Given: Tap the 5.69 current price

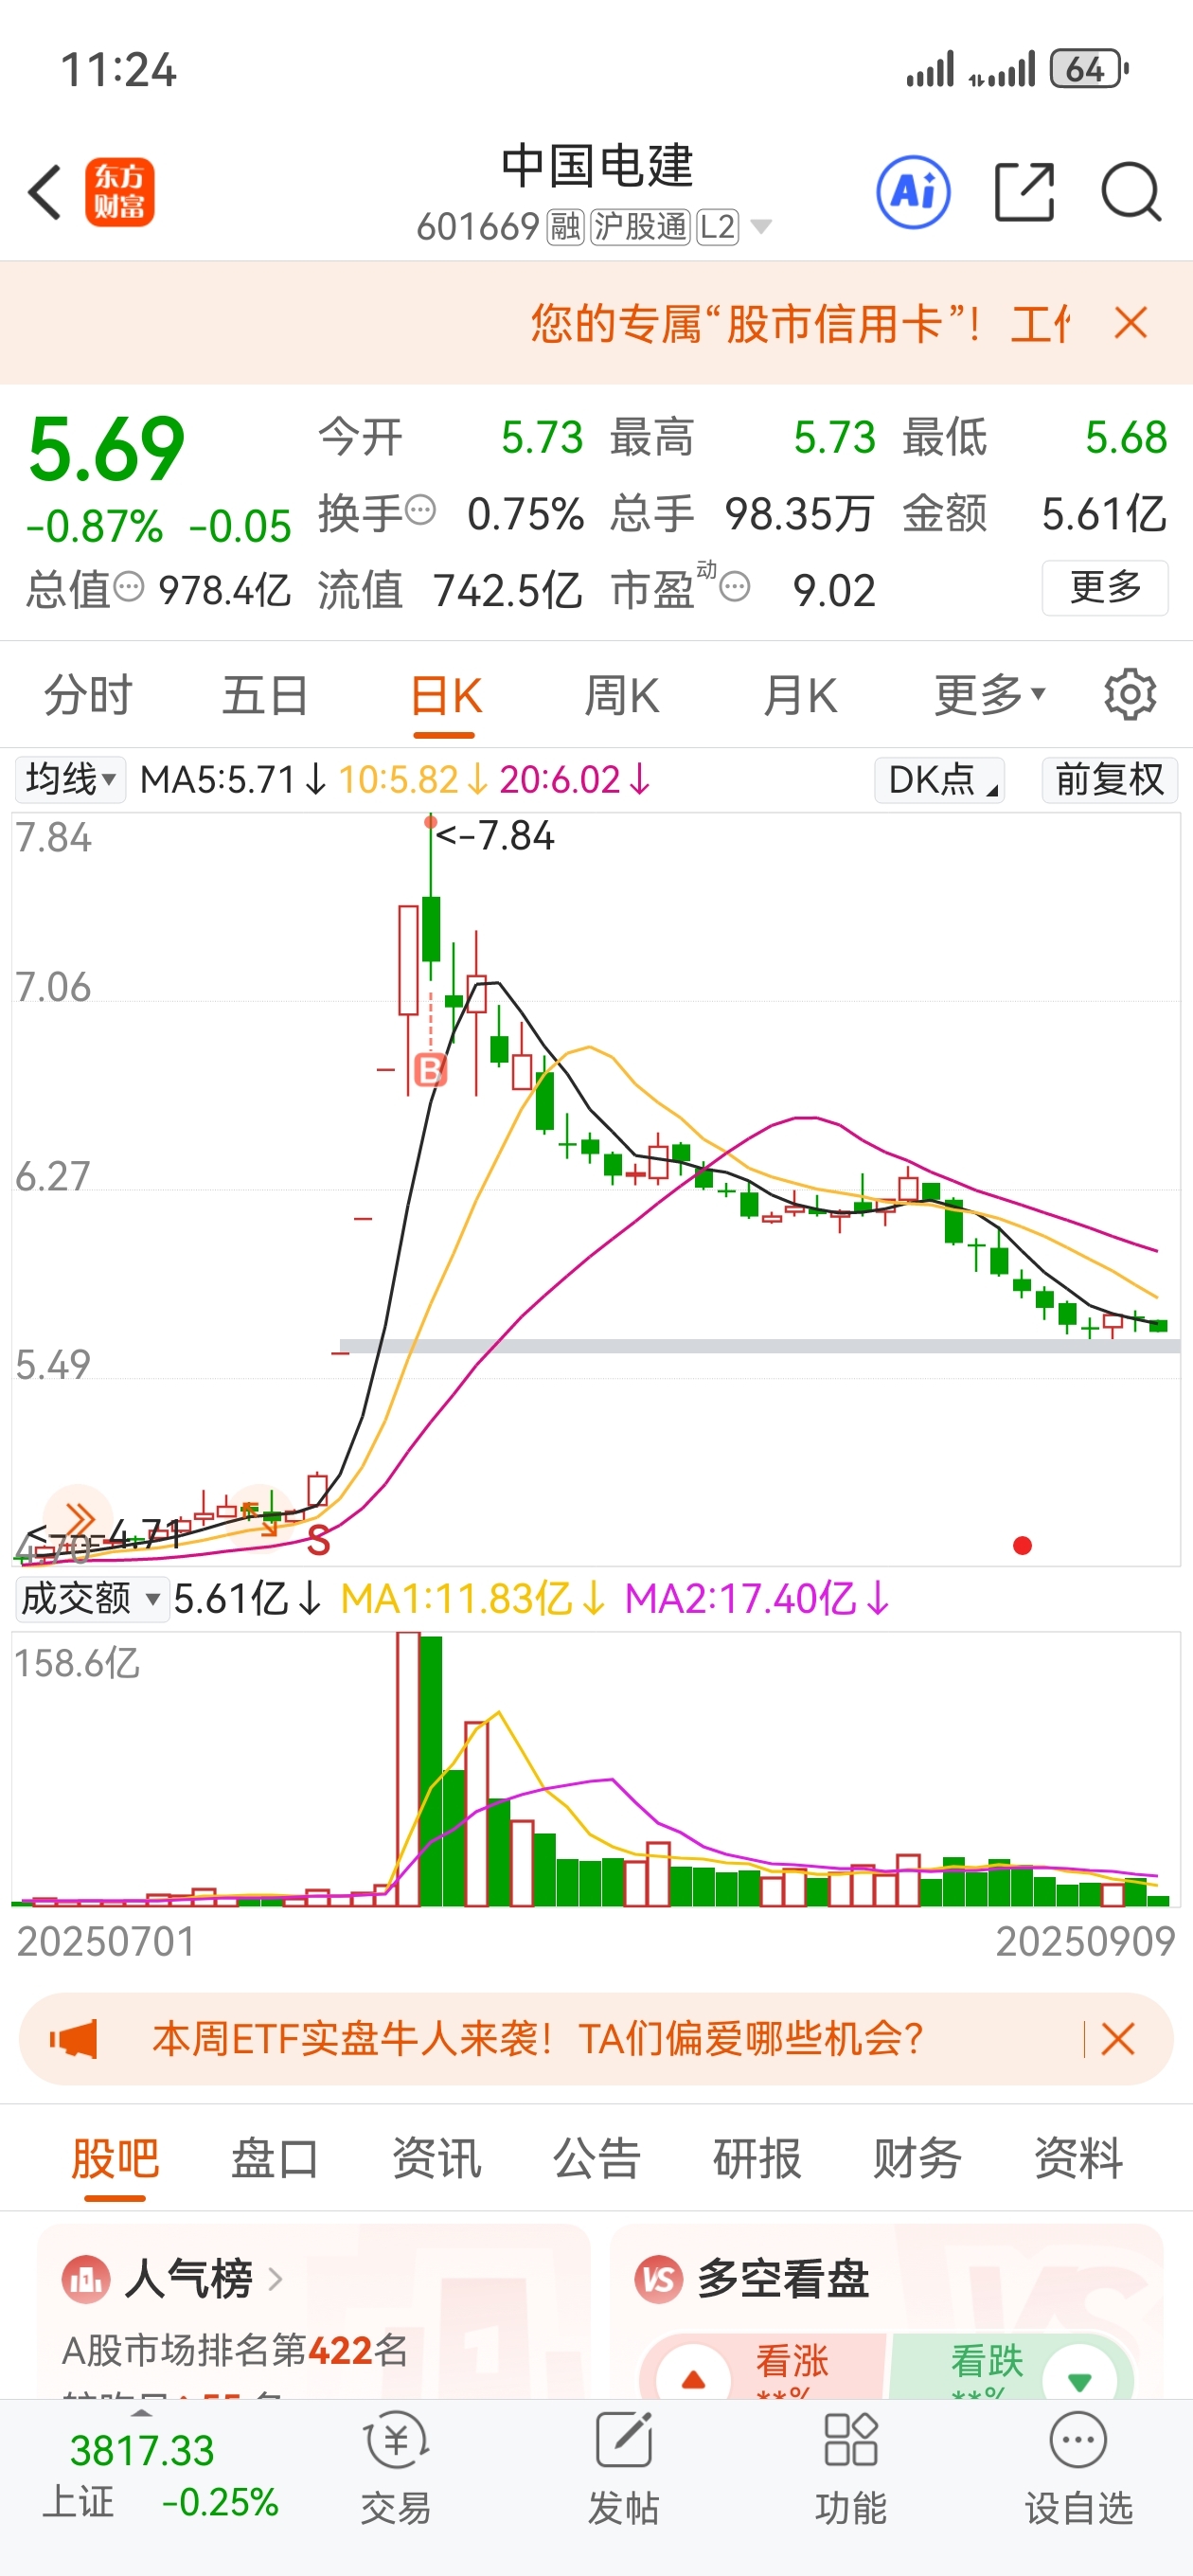Looking at the screenshot, I should tap(106, 448).
